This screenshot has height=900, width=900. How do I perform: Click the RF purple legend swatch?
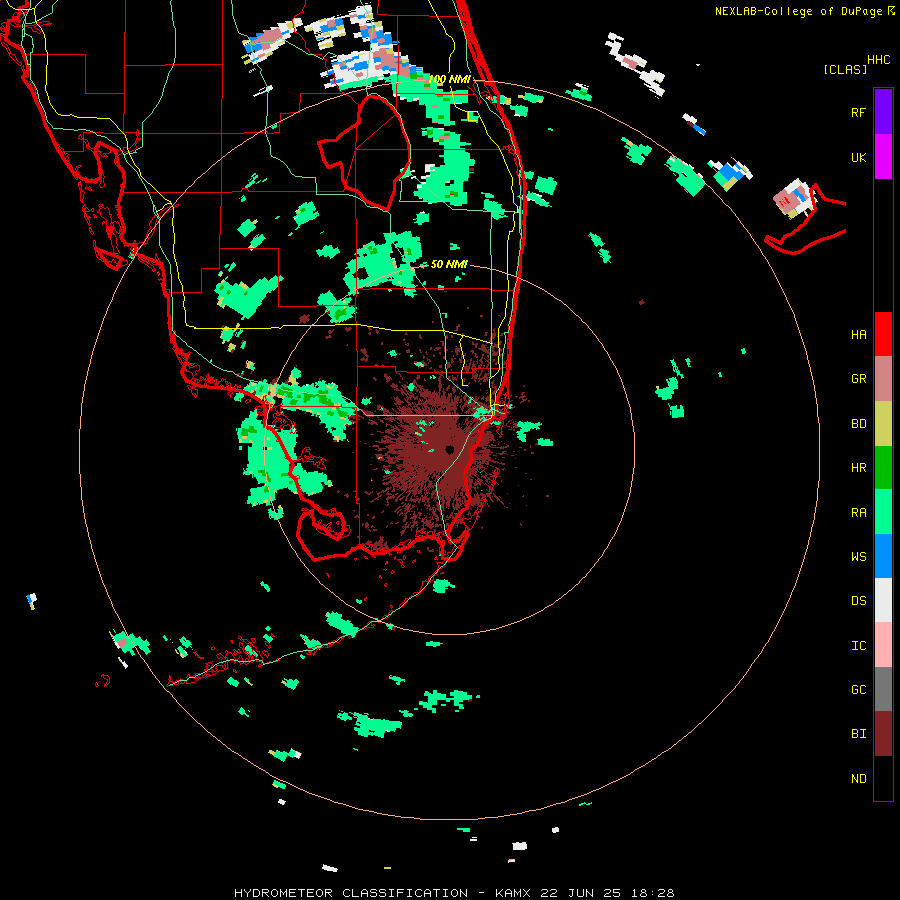[883, 112]
